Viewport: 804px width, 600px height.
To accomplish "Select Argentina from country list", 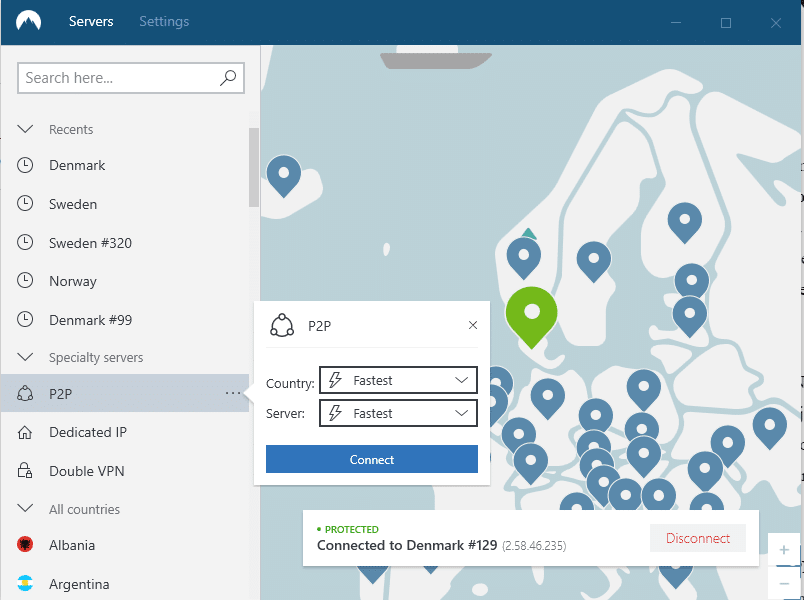I will (125, 584).
